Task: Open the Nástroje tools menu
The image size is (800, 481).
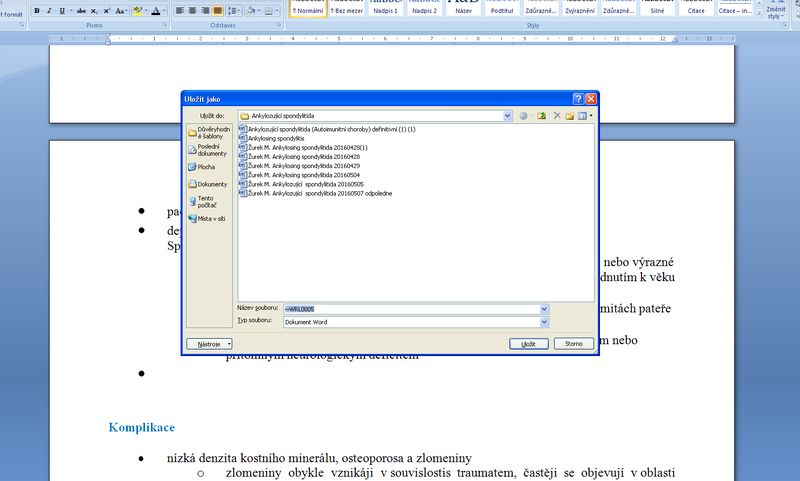Action: 209,343
